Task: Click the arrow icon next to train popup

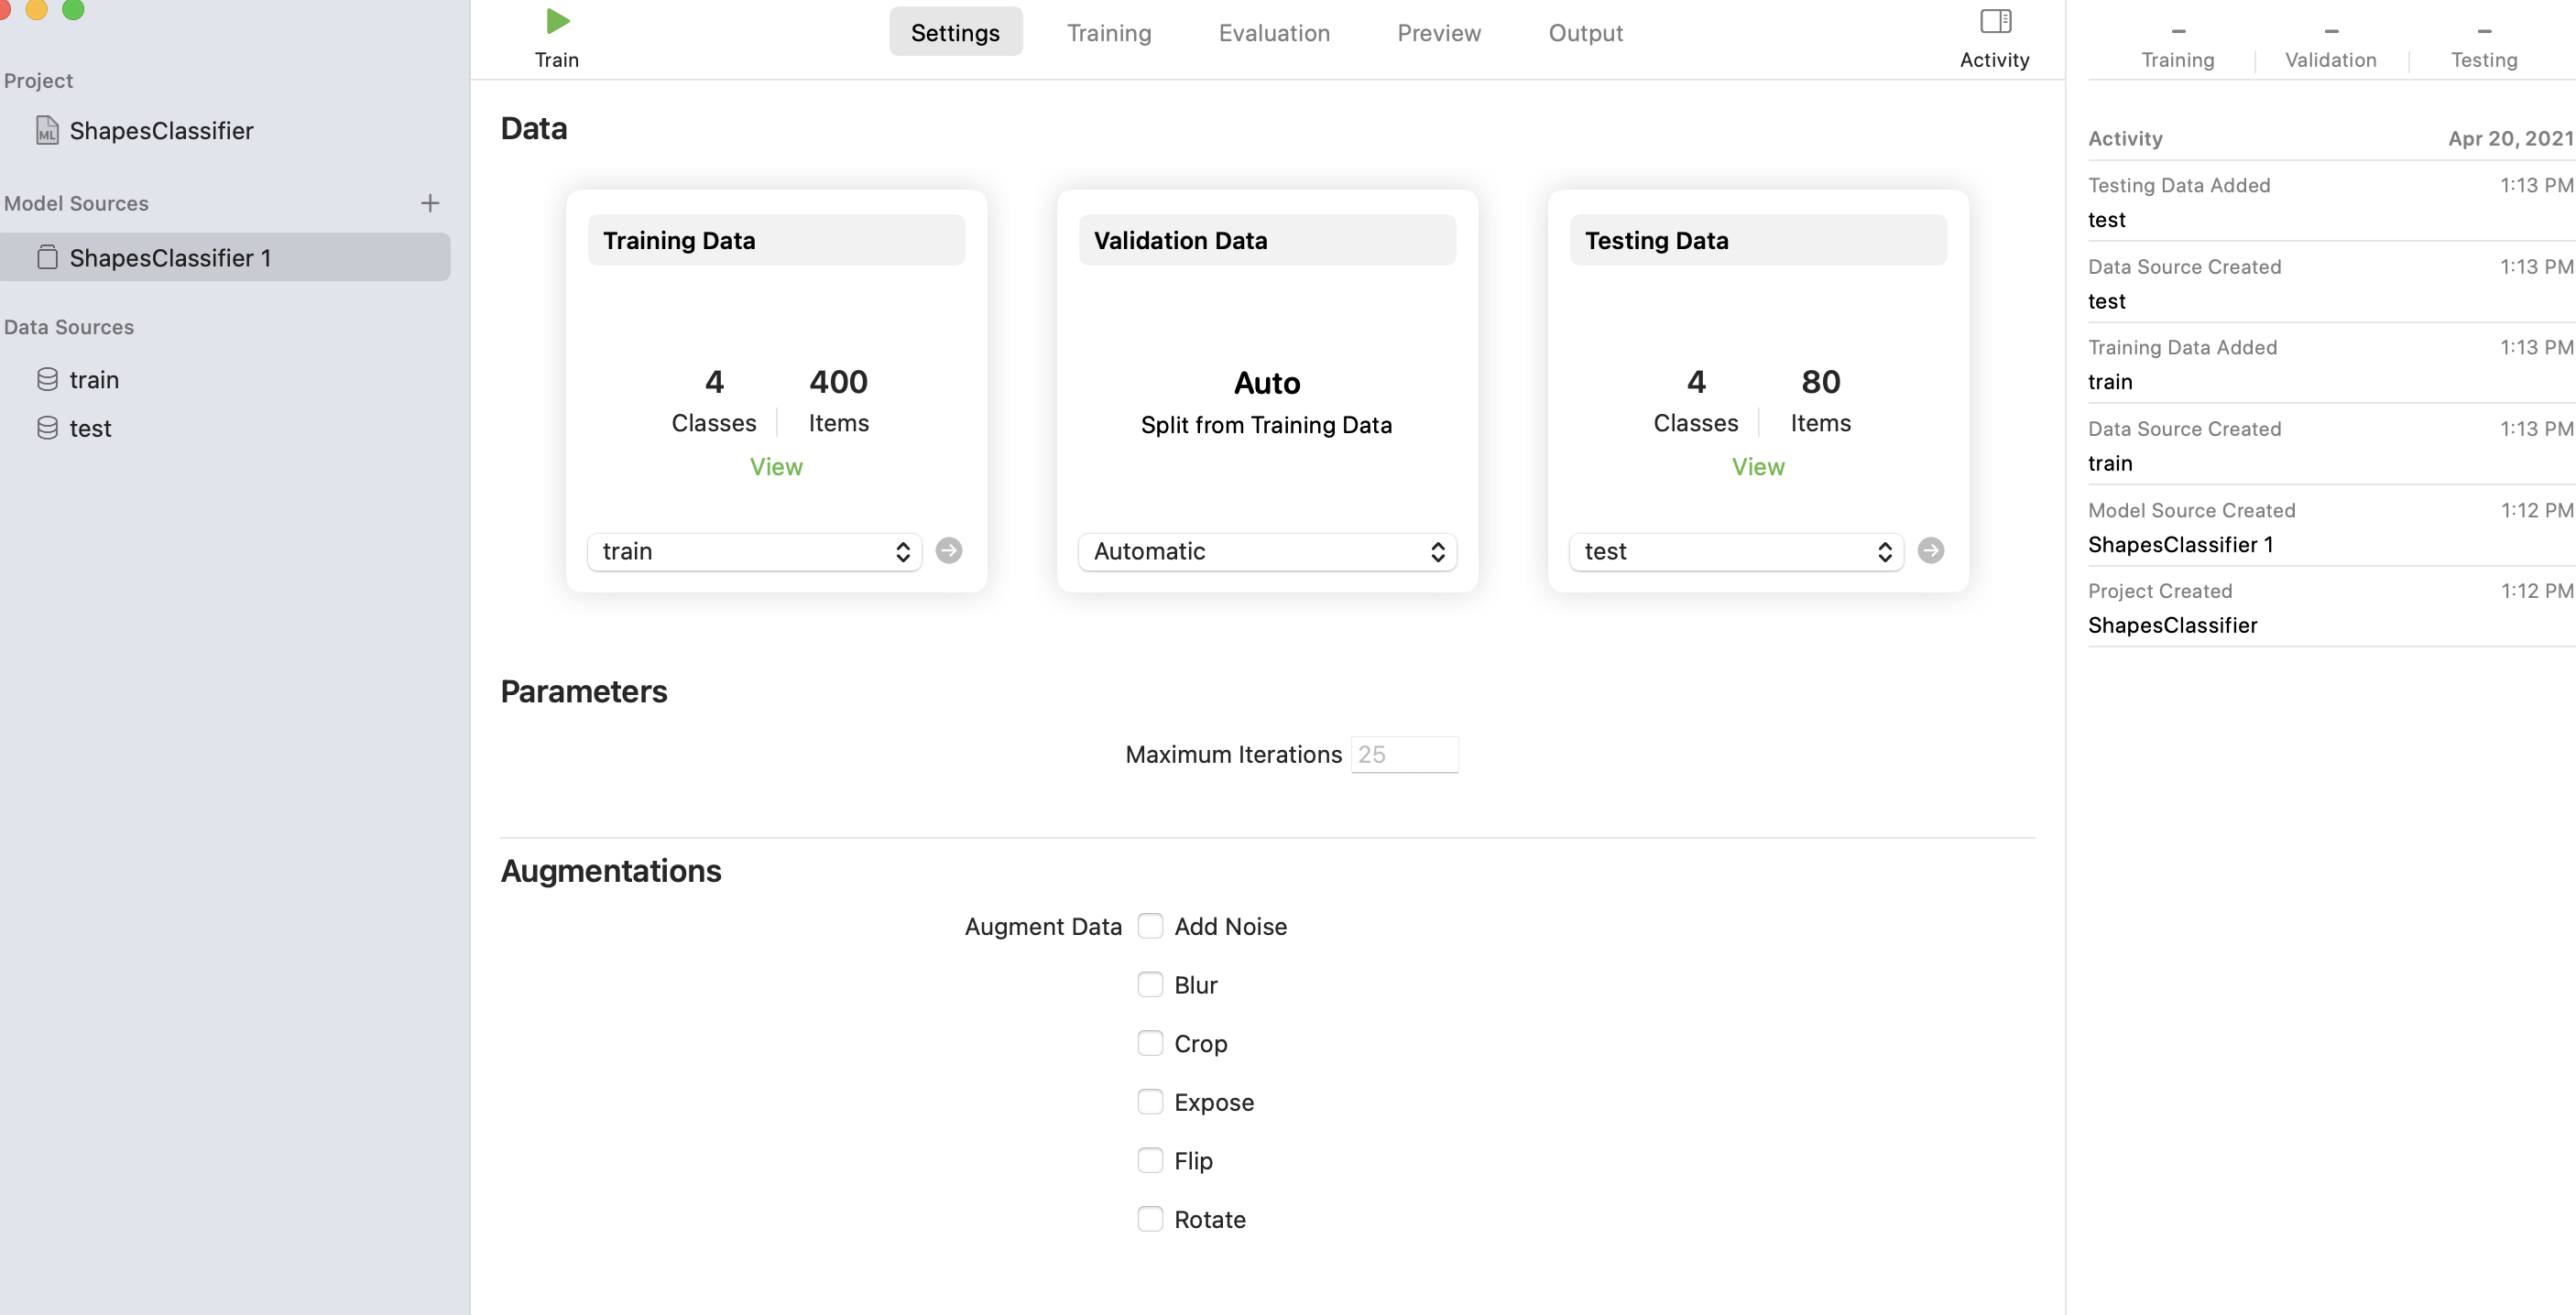Action: pos(949,551)
